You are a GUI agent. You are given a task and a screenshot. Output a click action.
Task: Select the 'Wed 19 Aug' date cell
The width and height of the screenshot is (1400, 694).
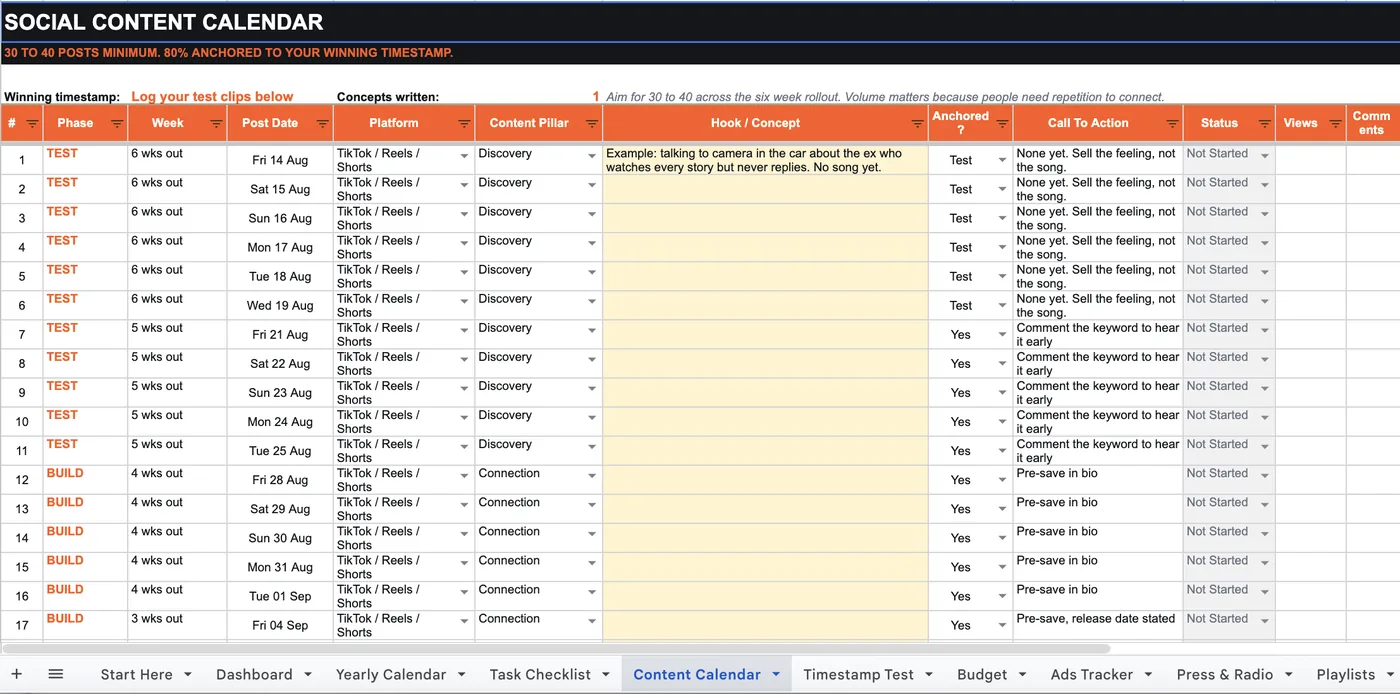pyautogui.click(x=280, y=305)
